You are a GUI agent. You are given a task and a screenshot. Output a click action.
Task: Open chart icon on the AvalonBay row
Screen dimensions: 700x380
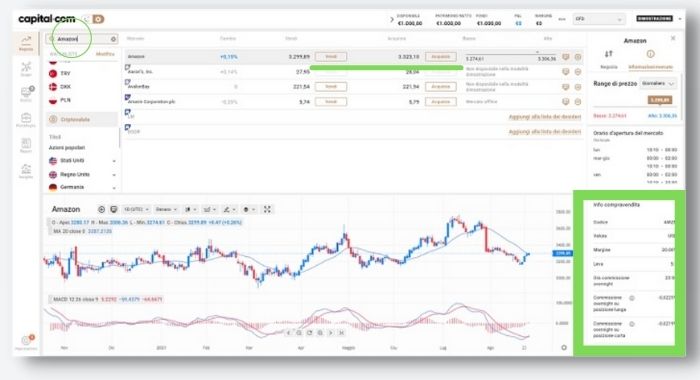point(566,87)
